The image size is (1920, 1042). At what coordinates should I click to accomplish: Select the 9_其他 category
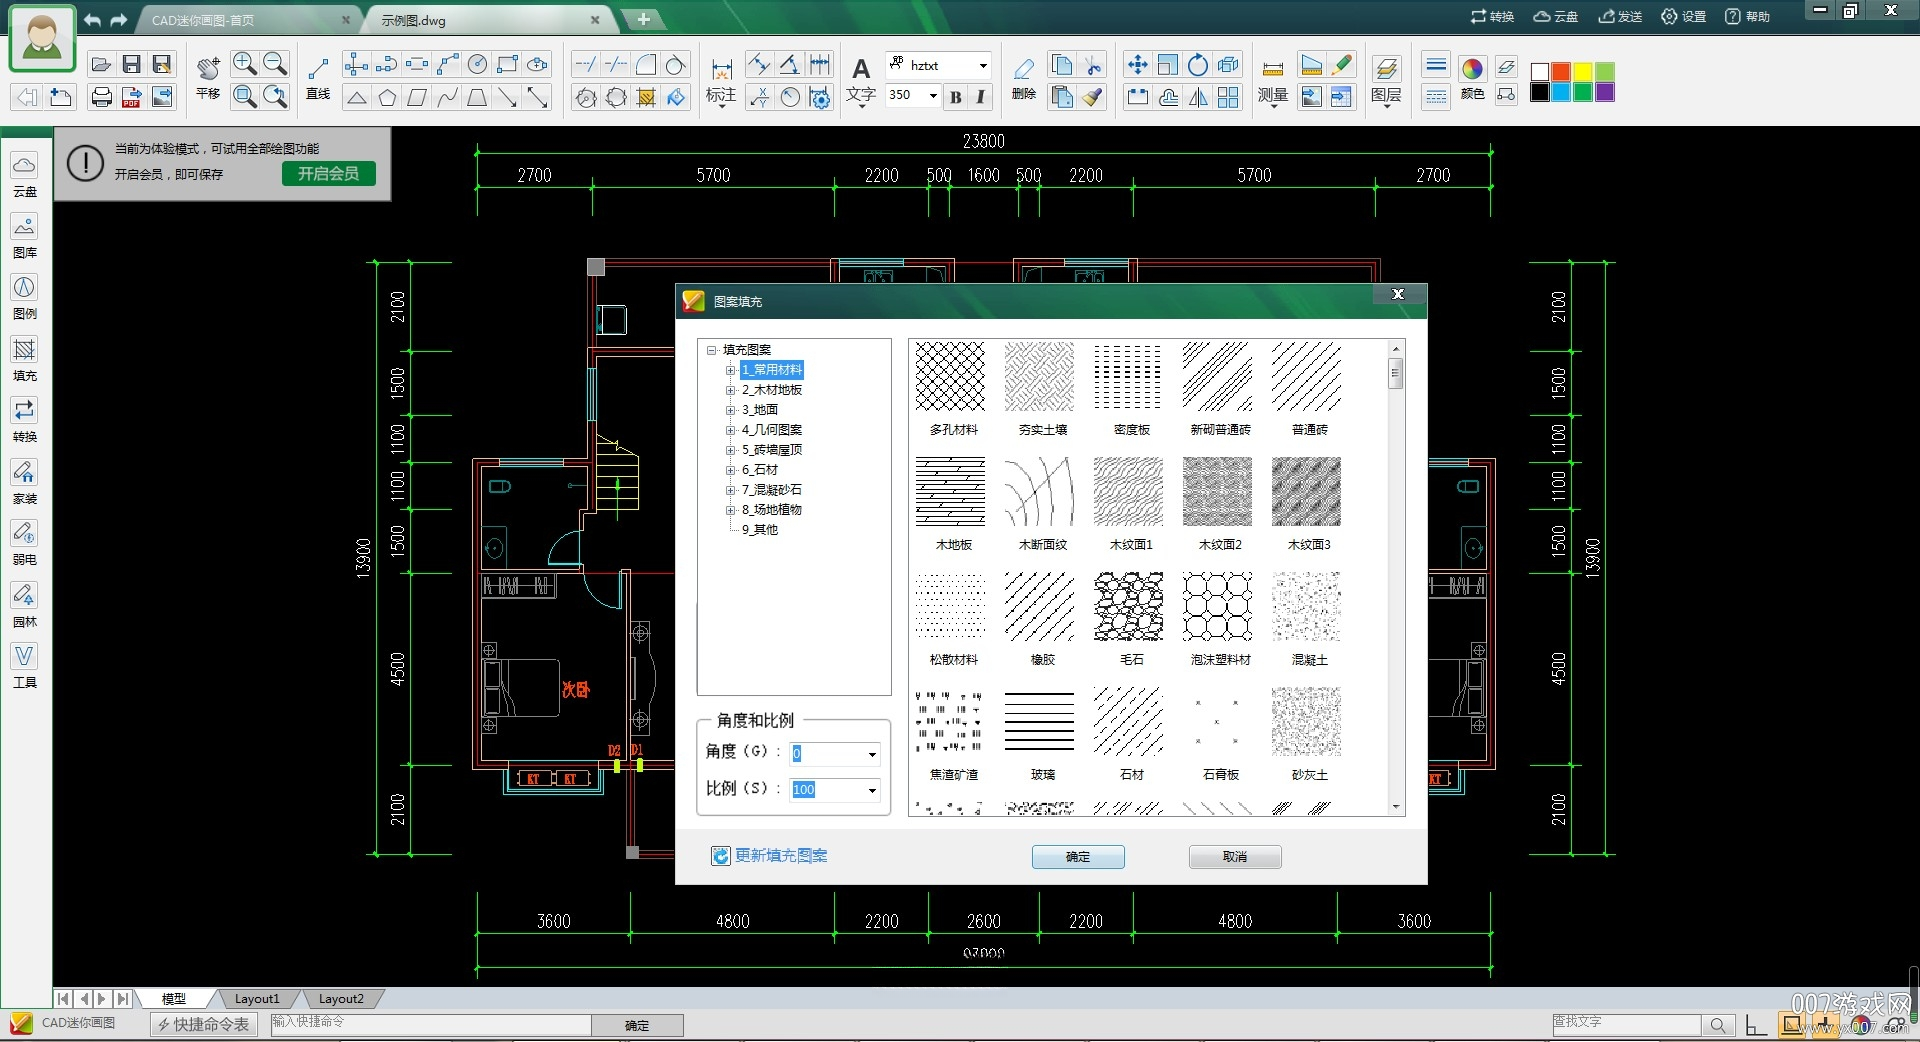click(x=760, y=530)
